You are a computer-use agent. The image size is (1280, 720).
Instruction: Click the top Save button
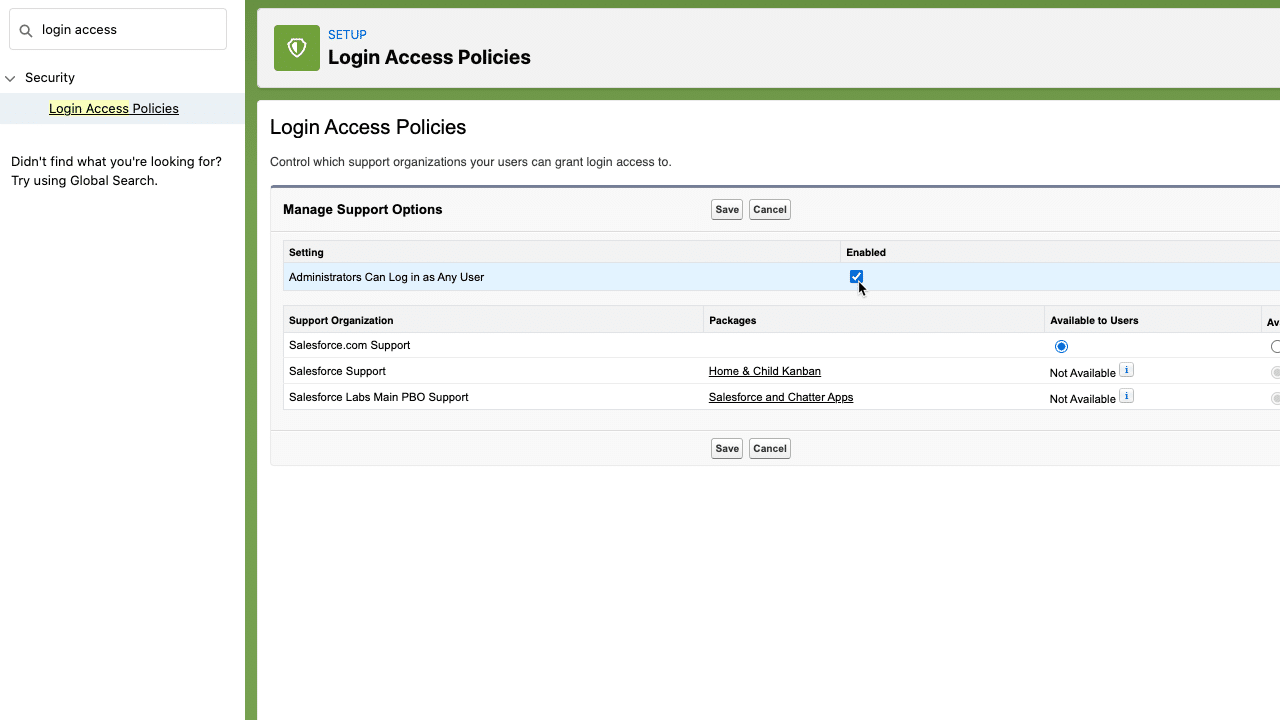pos(726,209)
